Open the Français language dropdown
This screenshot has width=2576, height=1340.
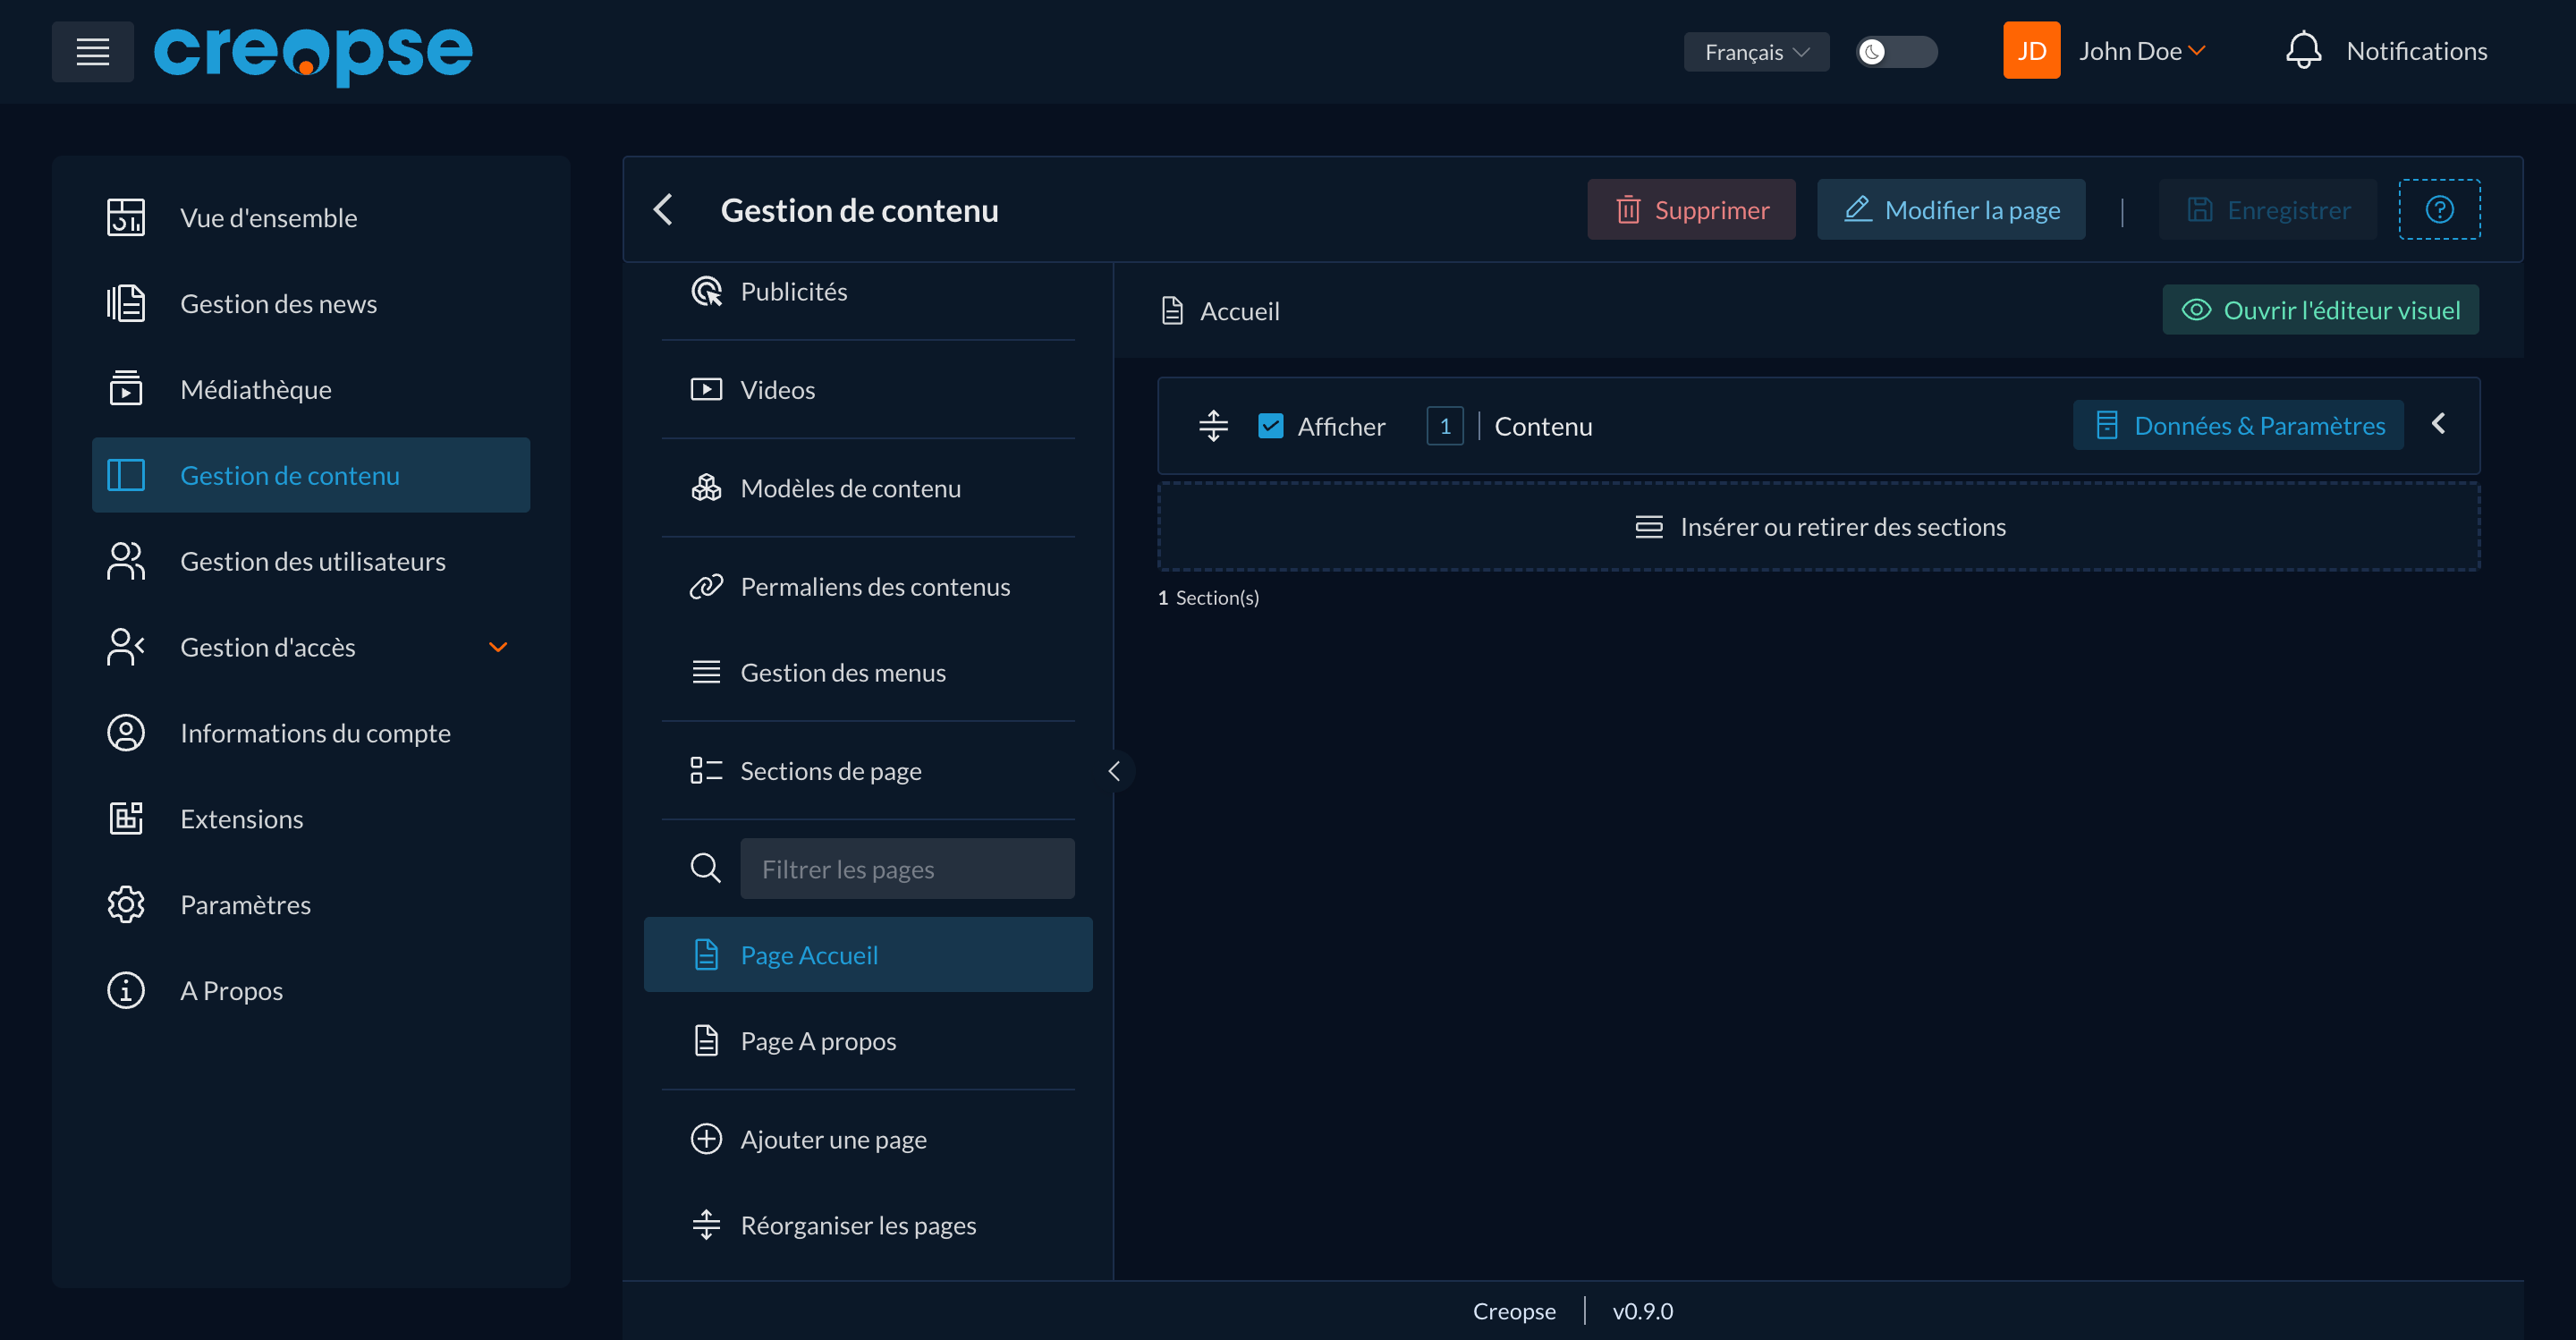coord(1756,51)
